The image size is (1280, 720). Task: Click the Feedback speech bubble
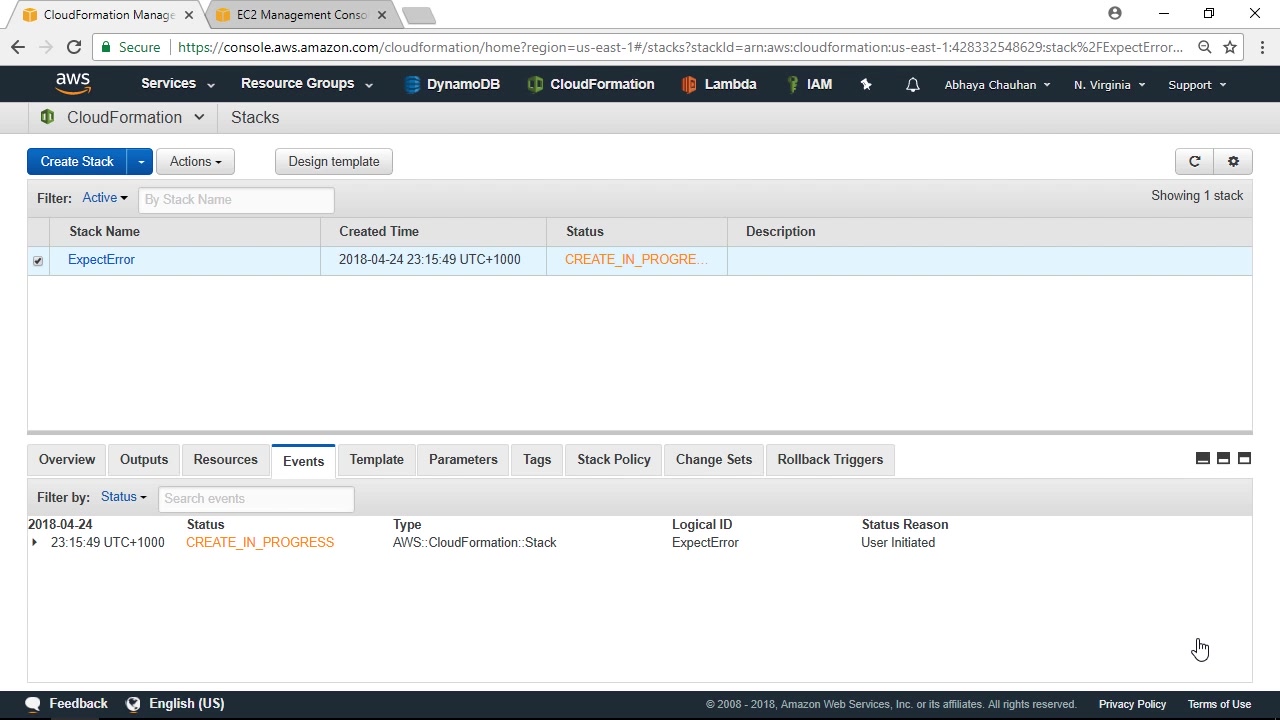point(34,704)
